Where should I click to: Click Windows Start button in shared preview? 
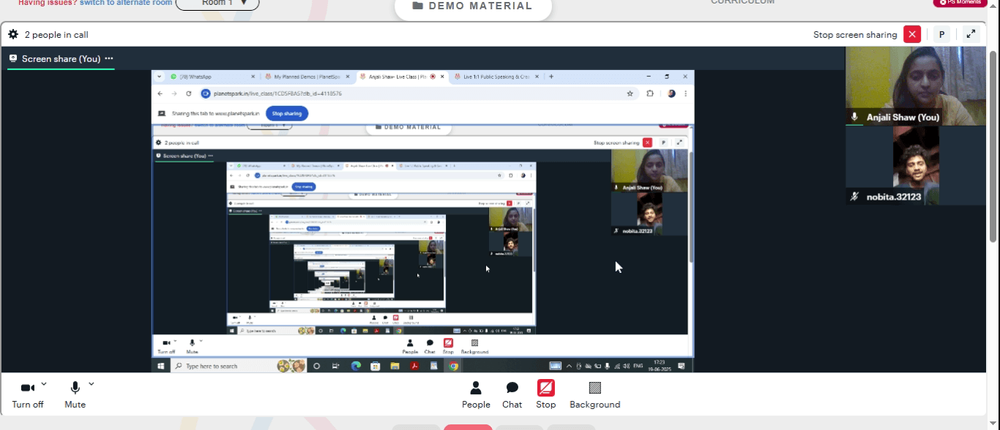pos(160,366)
